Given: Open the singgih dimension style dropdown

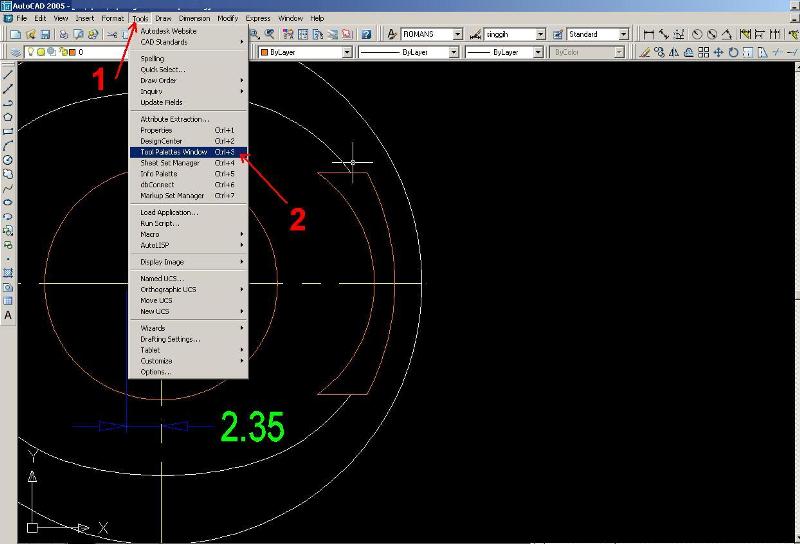Looking at the screenshot, I should (540, 34).
